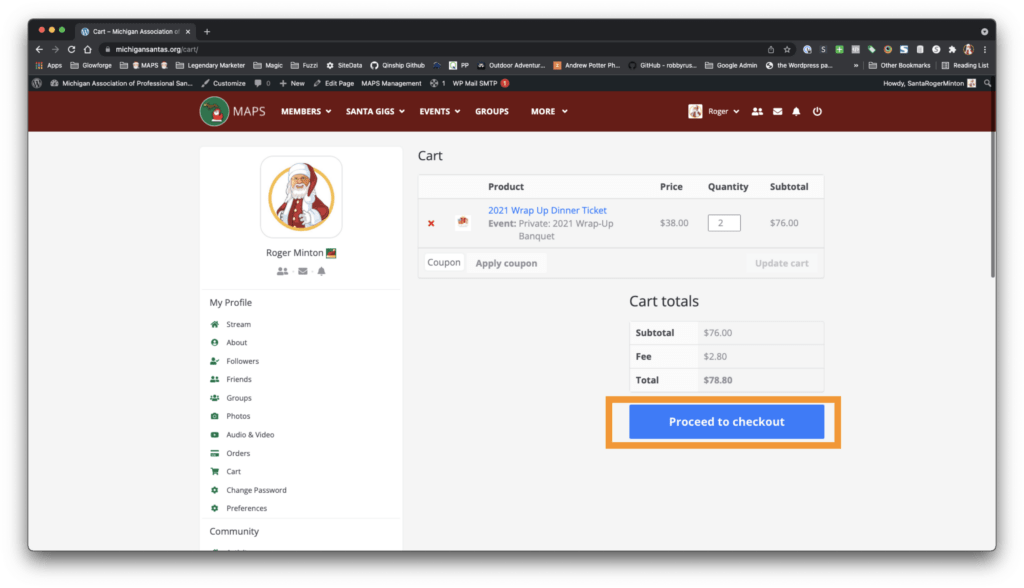Click the Coupon code input field
Viewport: 1024px width, 588px height.
click(x=444, y=263)
